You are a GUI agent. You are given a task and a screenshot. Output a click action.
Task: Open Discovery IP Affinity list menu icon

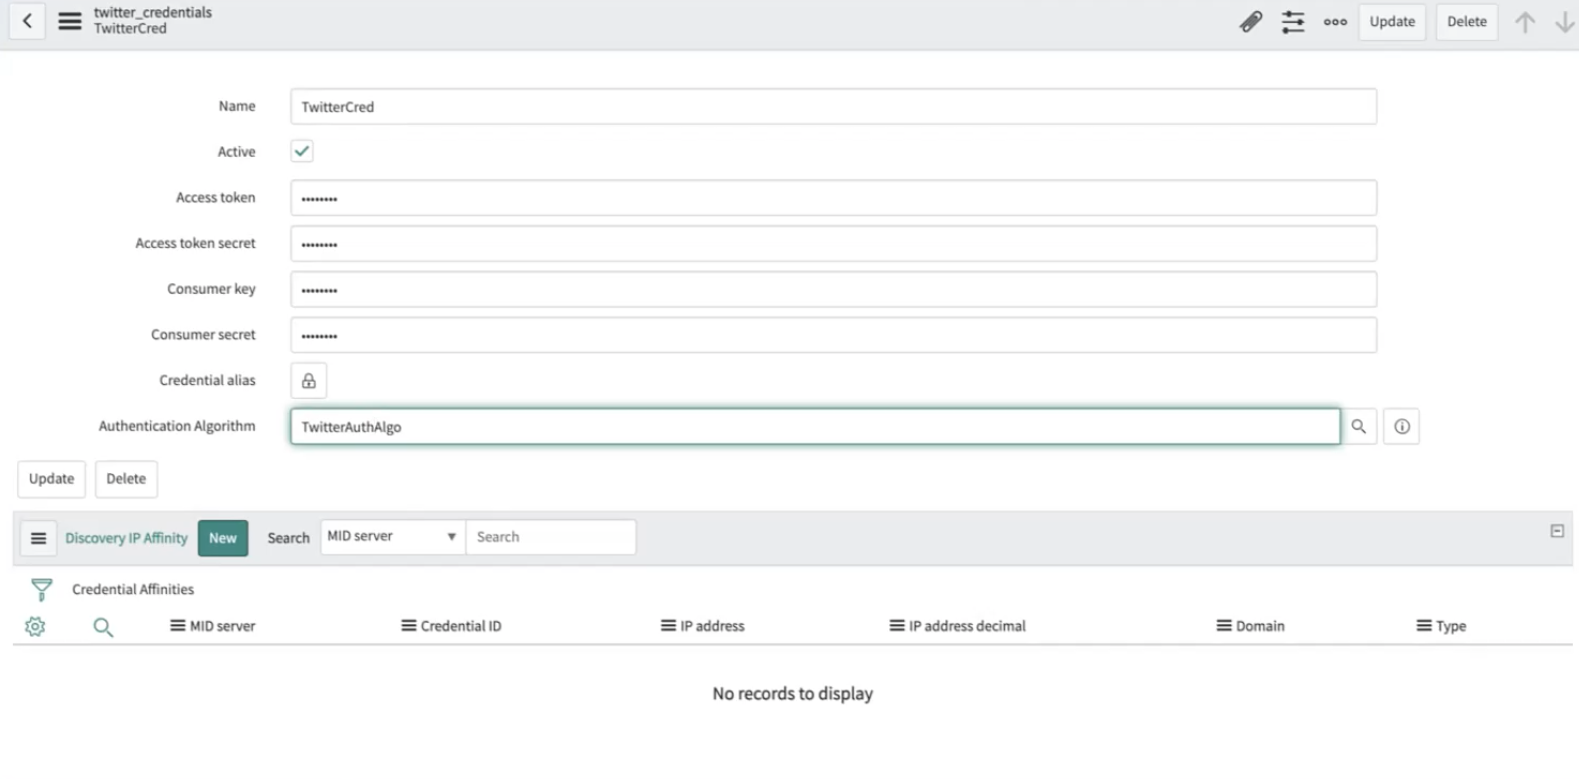(38, 538)
